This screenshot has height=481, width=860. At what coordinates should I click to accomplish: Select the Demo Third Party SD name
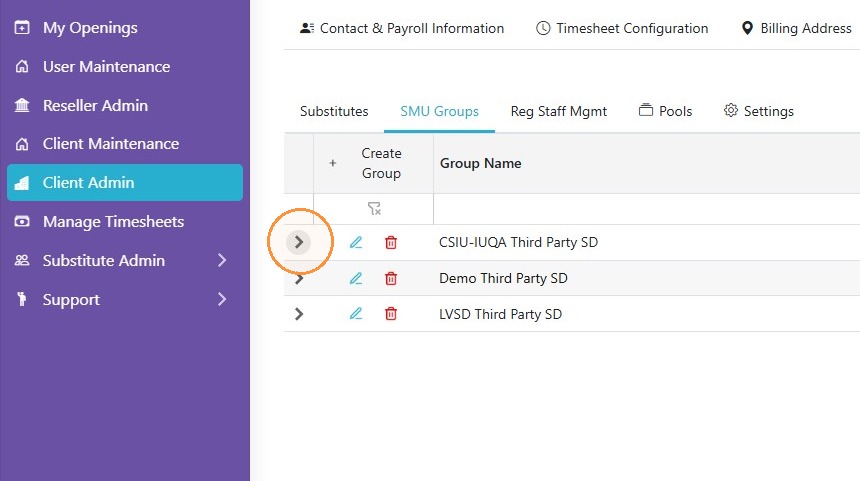pos(503,279)
